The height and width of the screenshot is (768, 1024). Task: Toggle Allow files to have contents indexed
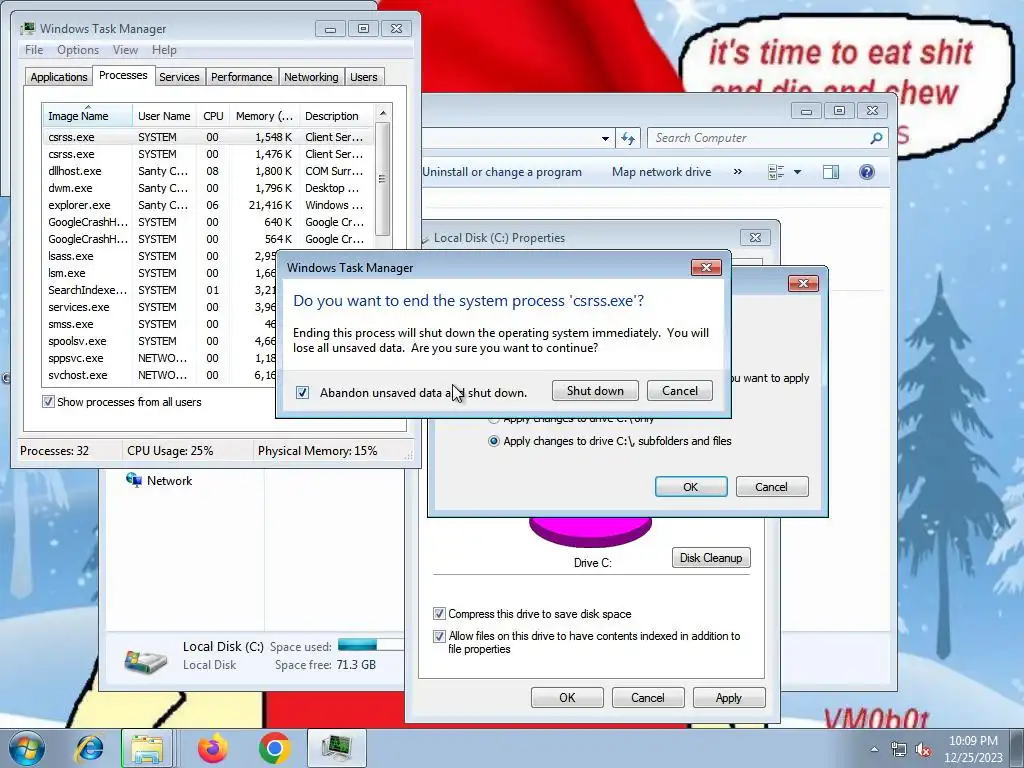click(x=439, y=636)
